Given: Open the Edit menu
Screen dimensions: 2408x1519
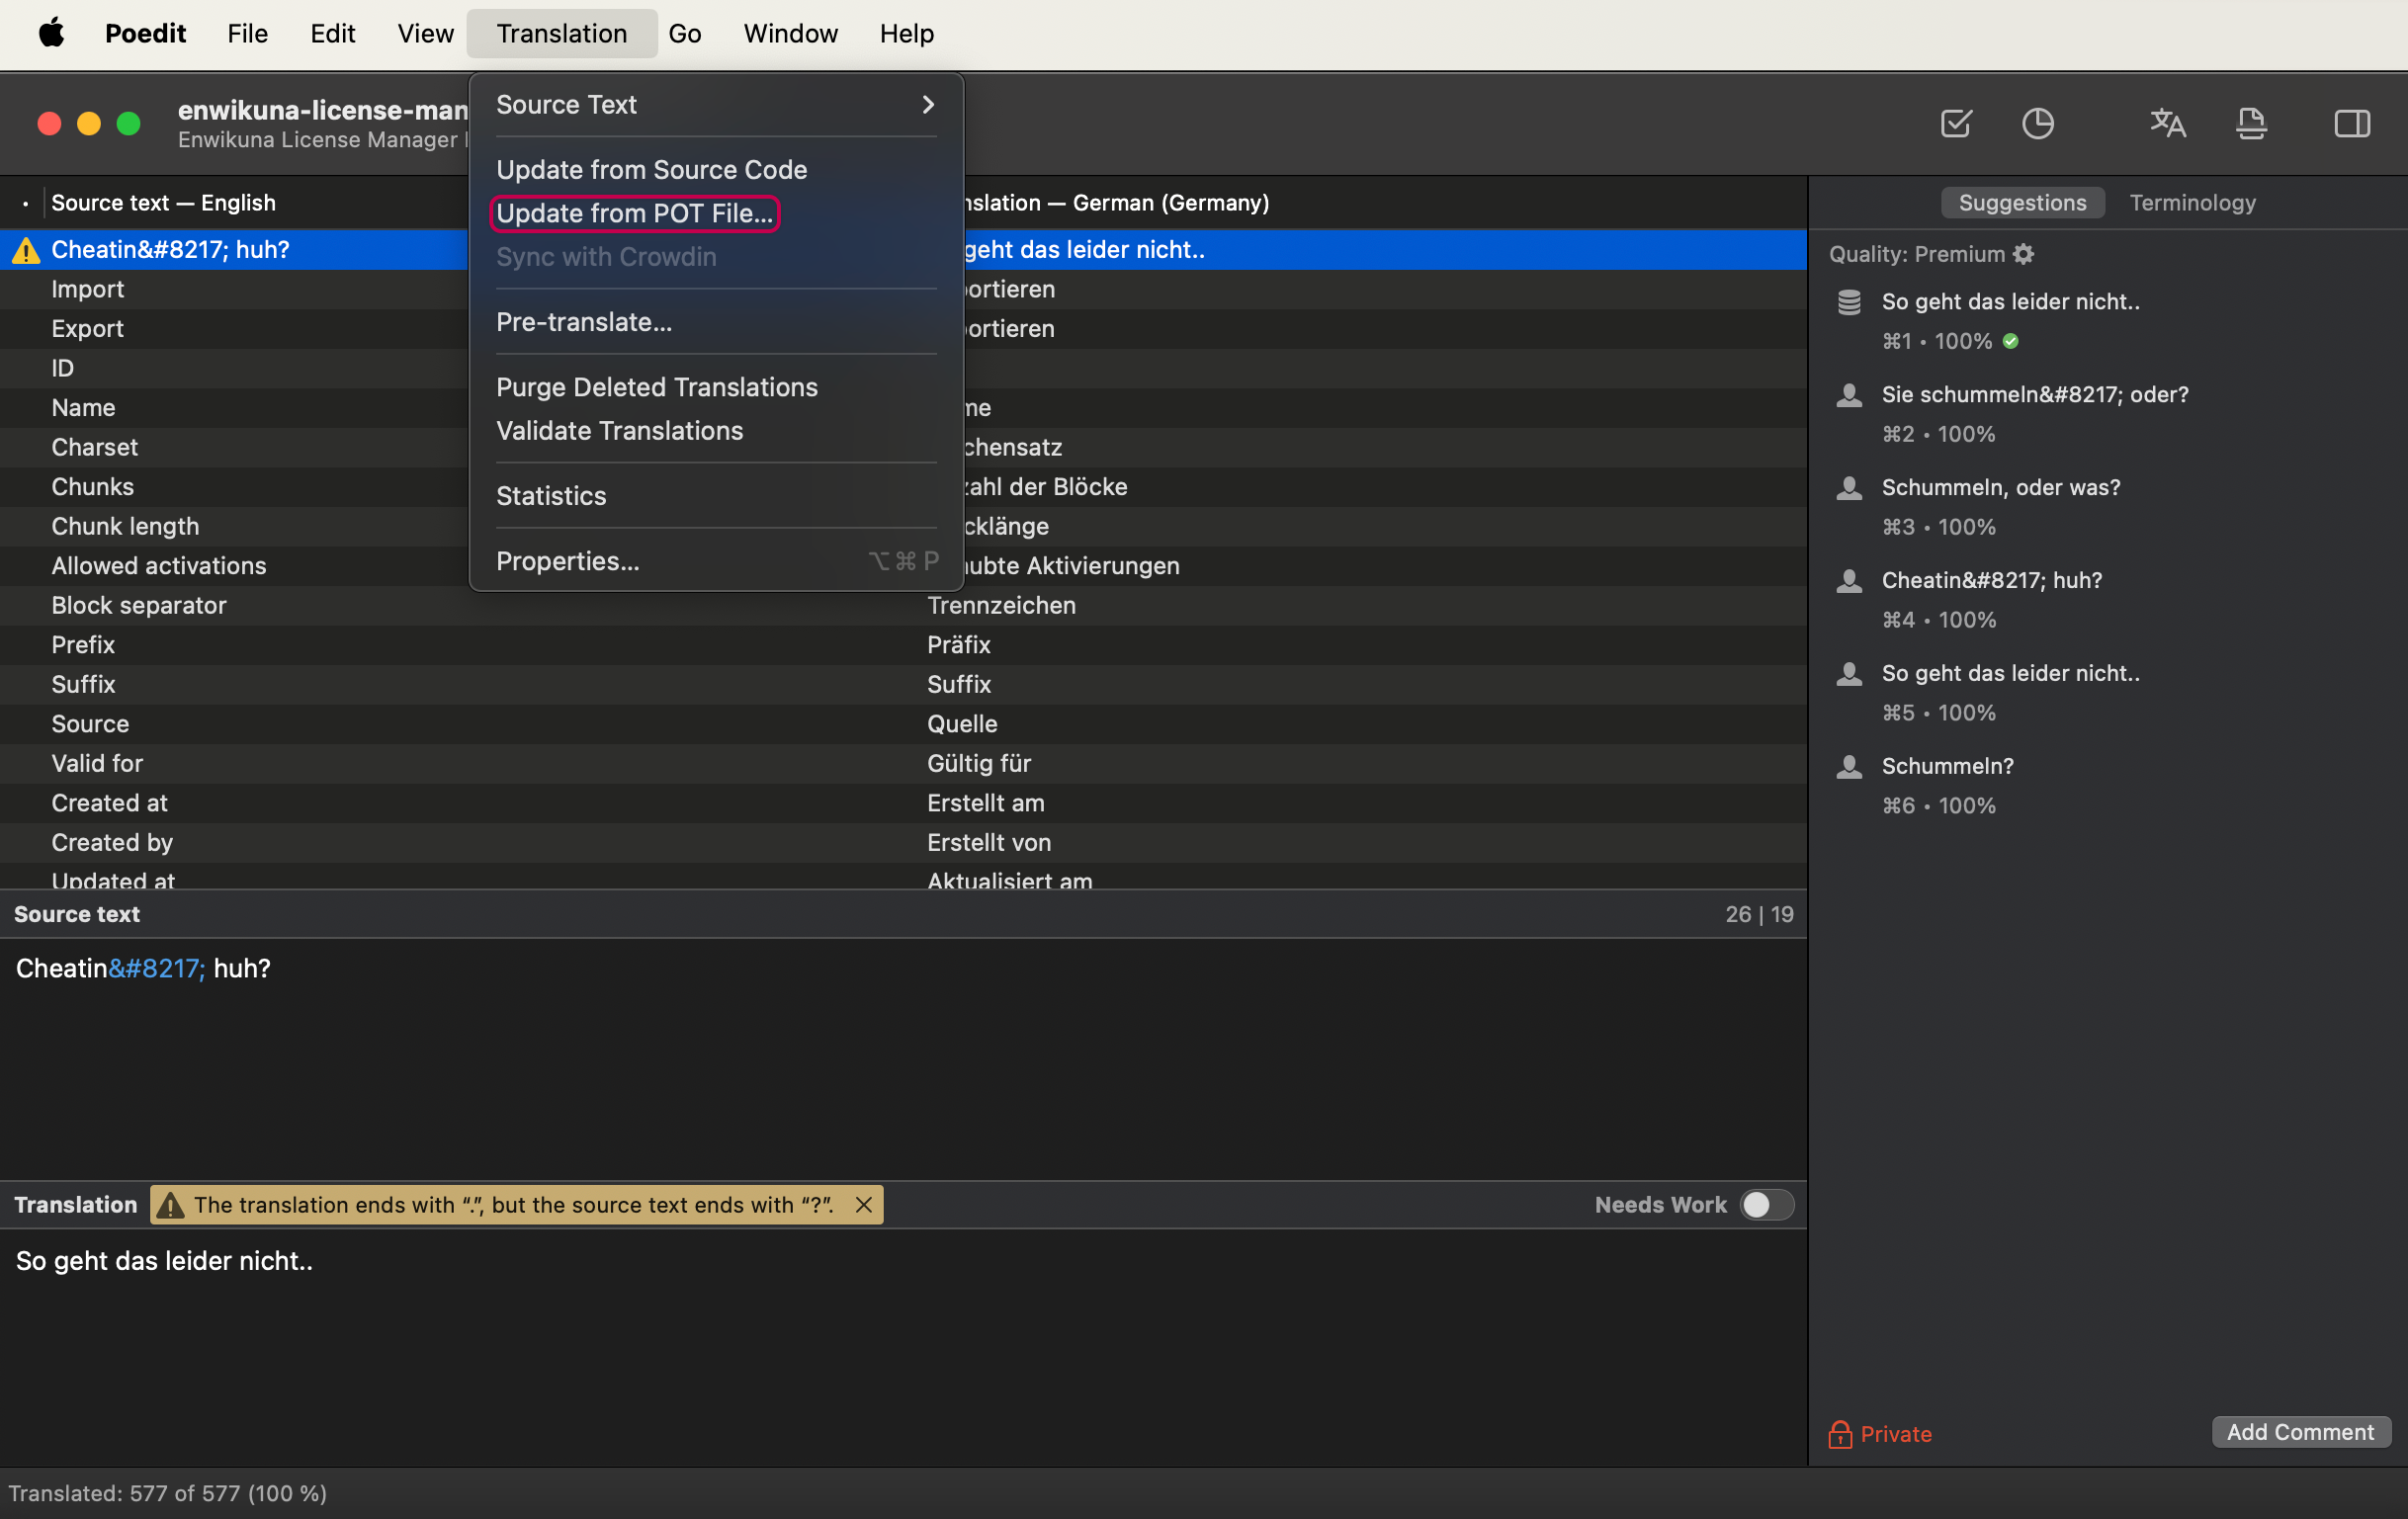Looking at the screenshot, I should [332, 33].
